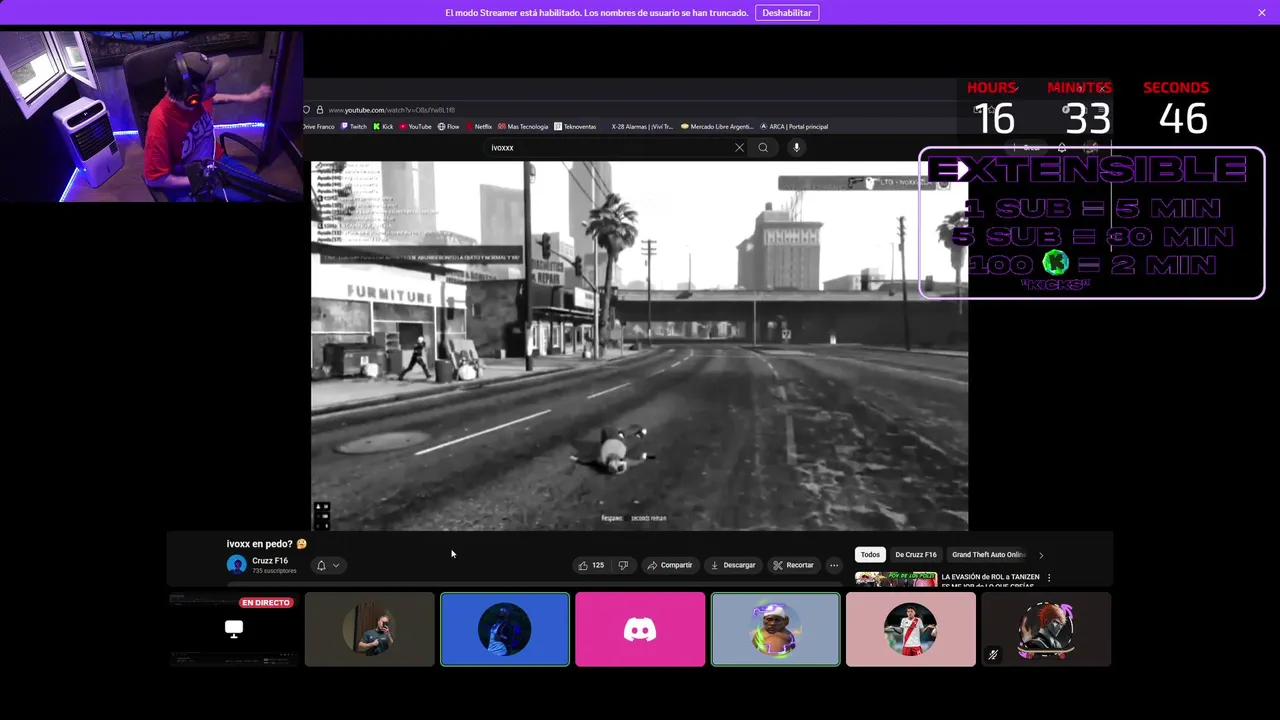Select the De Cruzz F16 filter chip

coord(916,555)
